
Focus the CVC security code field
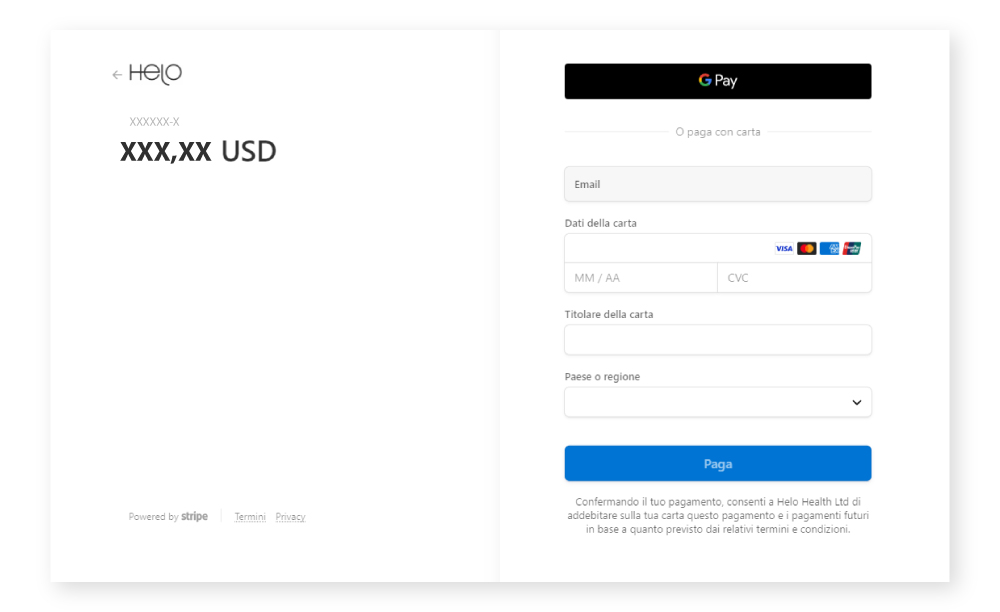(793, 278)
